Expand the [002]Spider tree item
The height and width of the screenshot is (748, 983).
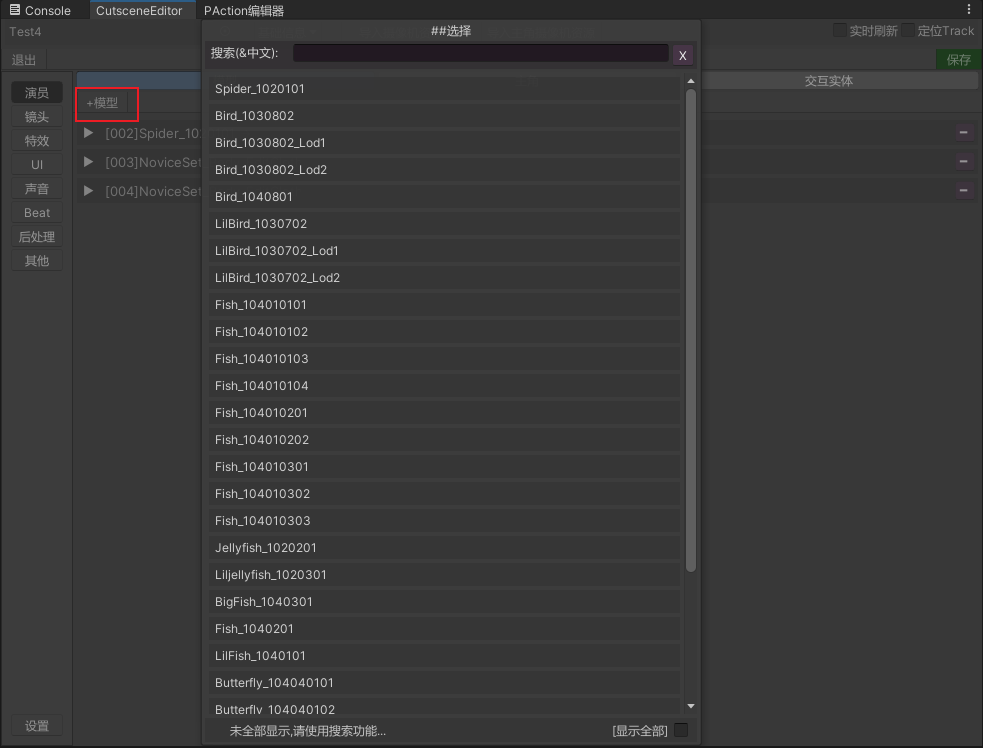pyautogui.click(x=89, y=133)
